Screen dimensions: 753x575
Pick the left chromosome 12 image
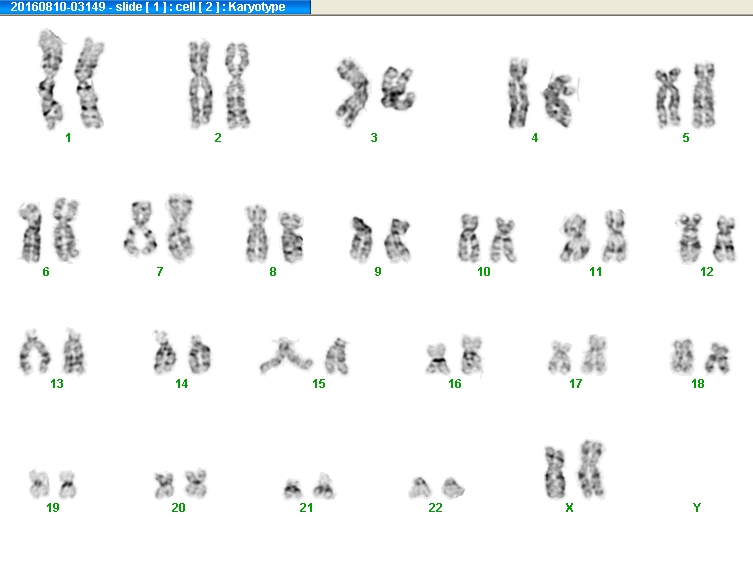(690, 238)
